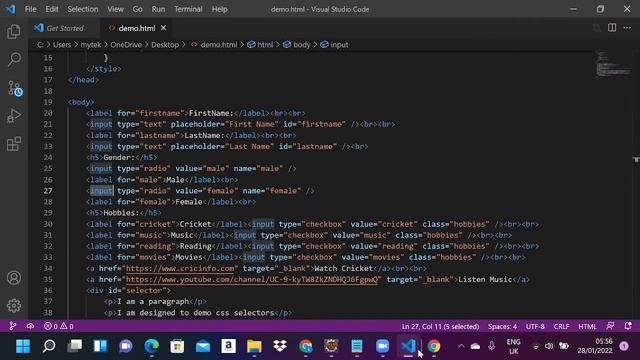This screenshot has width=640, height=360.
Task: Click the source control branch status icon
Action: click(13, 326)
